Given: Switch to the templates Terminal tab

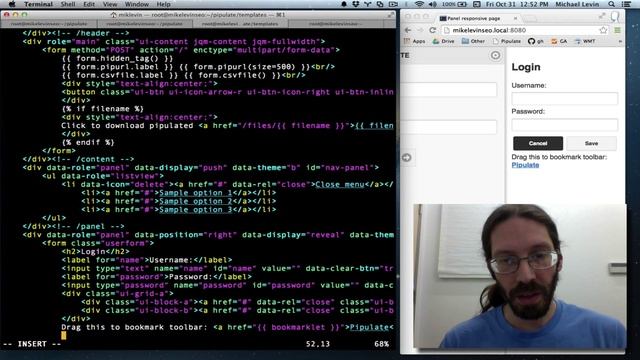Looking at the screenshot, I should pyautogui.click(x=240, y=24).
